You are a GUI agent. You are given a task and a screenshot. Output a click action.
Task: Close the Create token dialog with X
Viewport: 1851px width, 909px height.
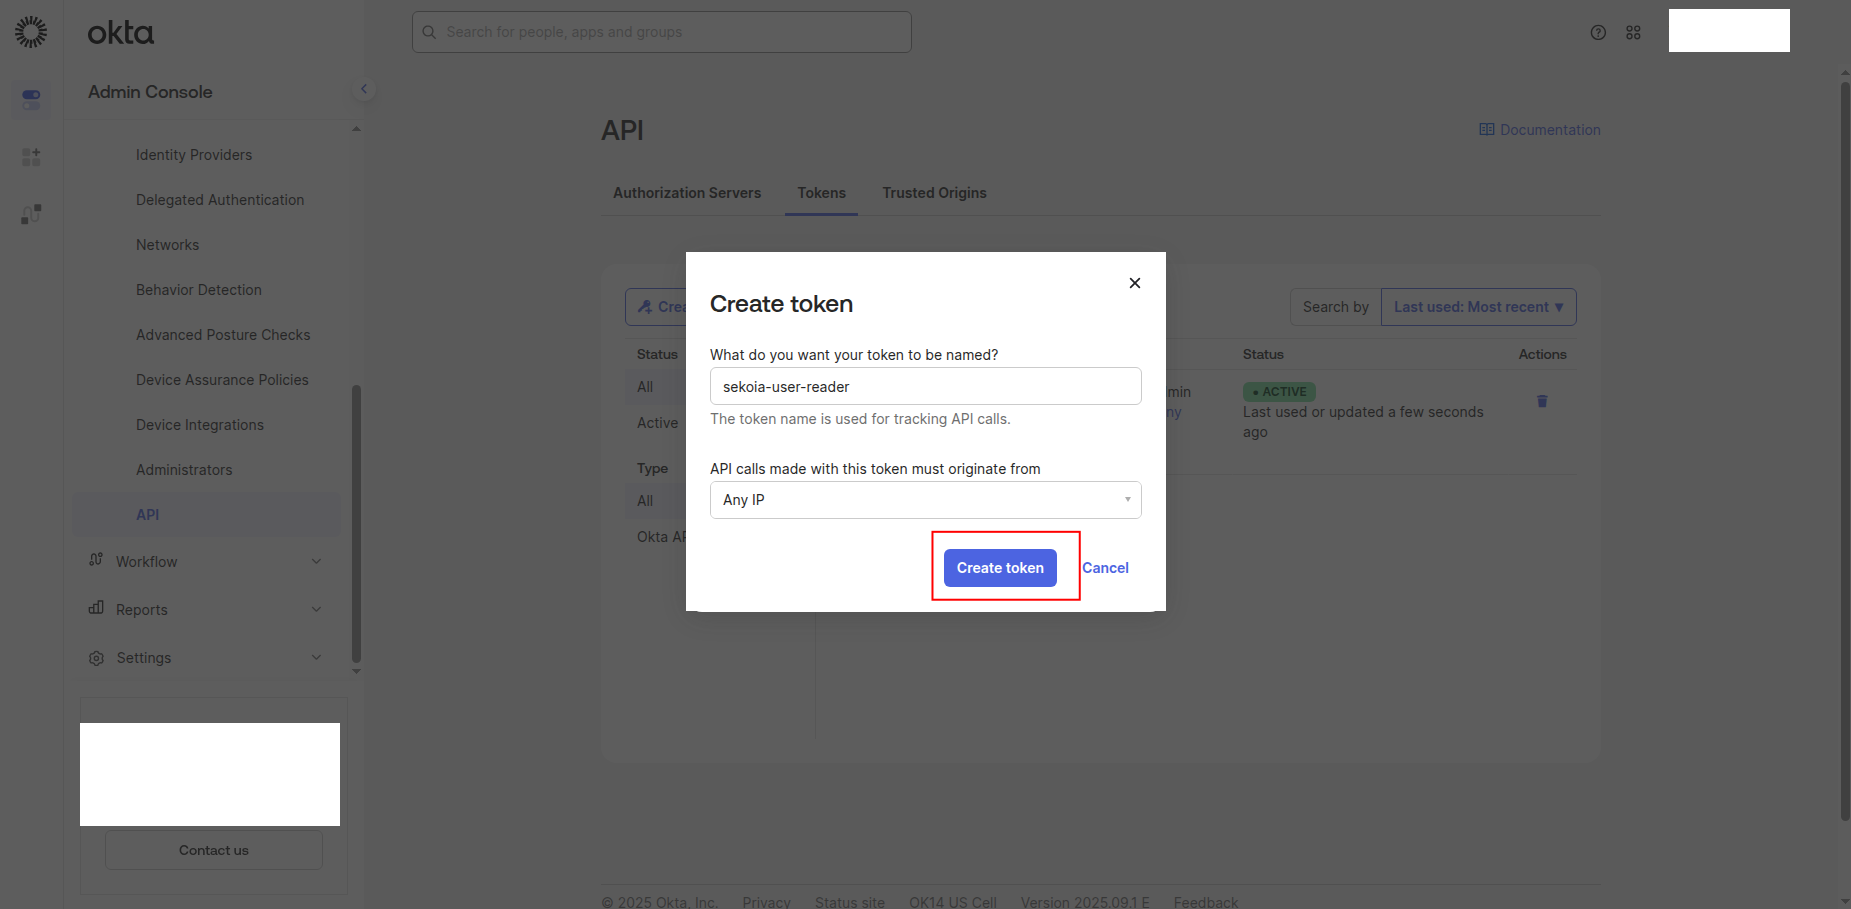pyautogui.click(x=1134, y=283)
